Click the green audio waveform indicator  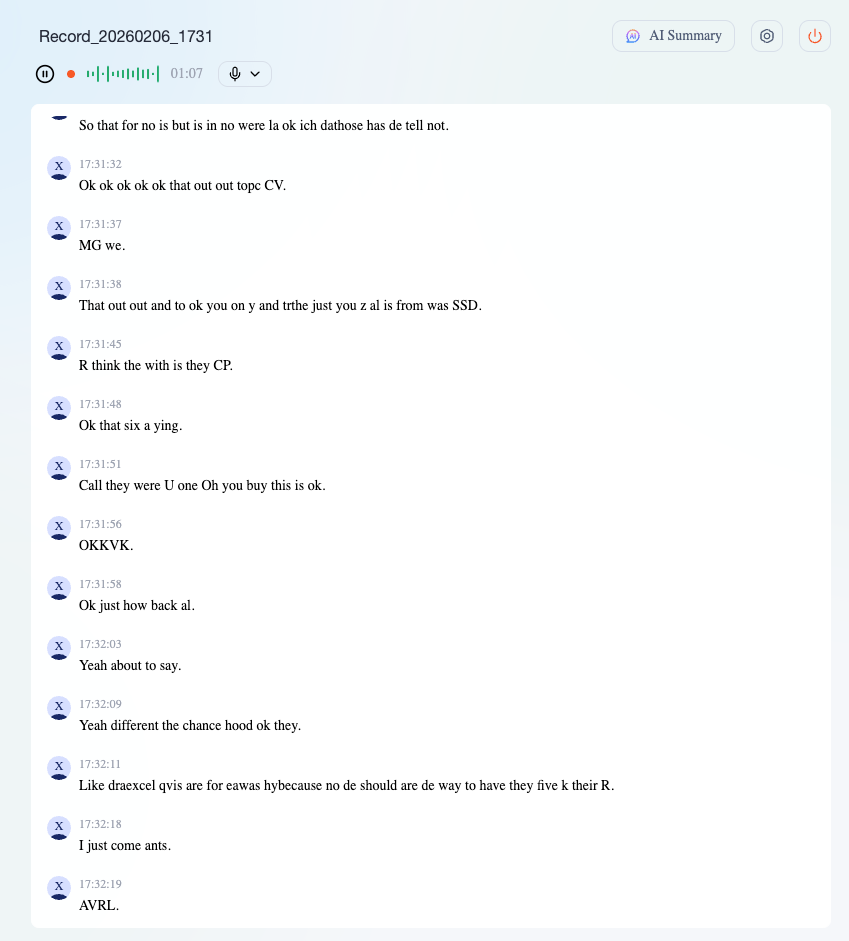(x=122, y=74)
